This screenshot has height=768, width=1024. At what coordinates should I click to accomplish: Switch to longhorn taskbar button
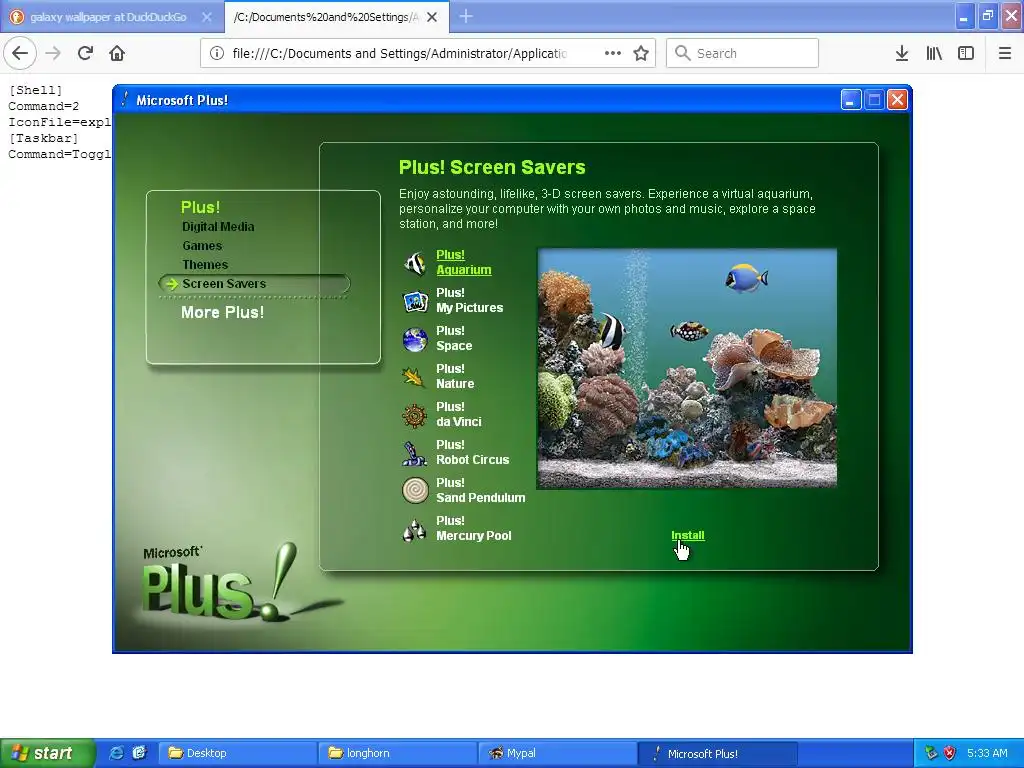tap(397, 753)
